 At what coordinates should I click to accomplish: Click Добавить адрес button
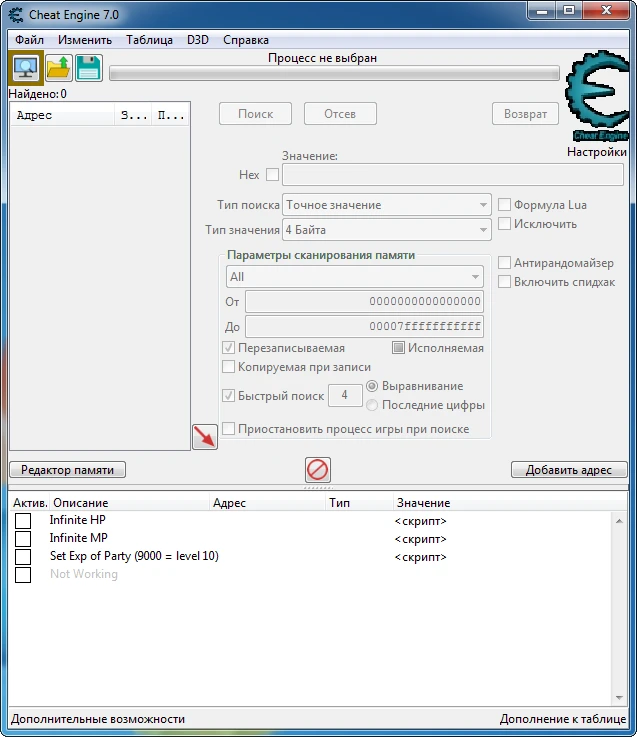(x=569, y=470)
